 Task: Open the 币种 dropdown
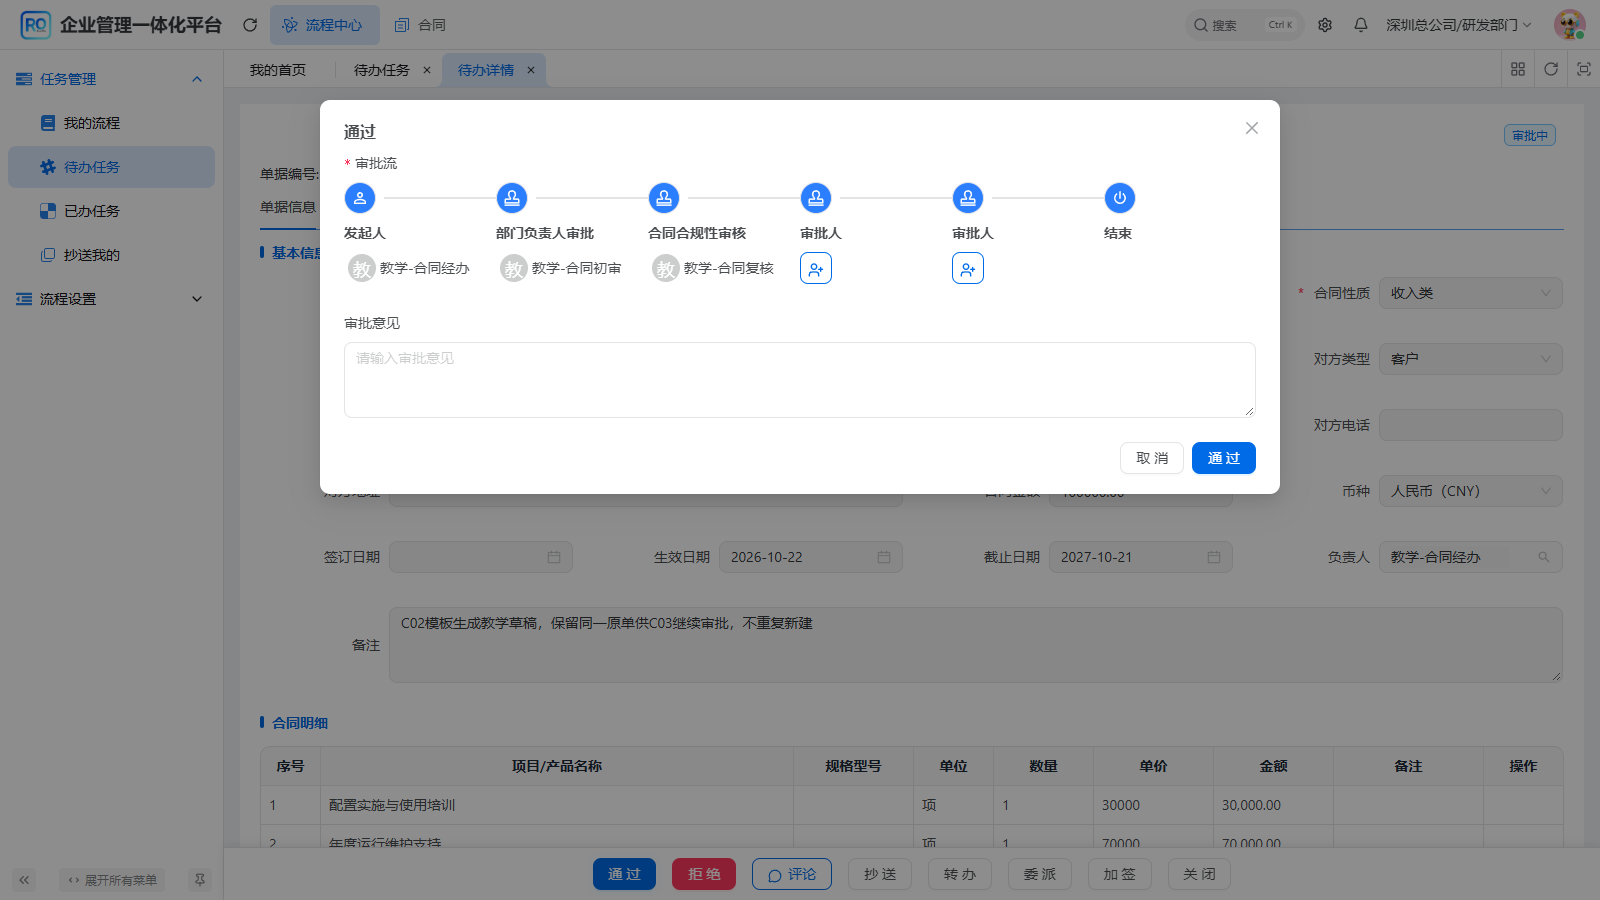[x=1470, y=491]
